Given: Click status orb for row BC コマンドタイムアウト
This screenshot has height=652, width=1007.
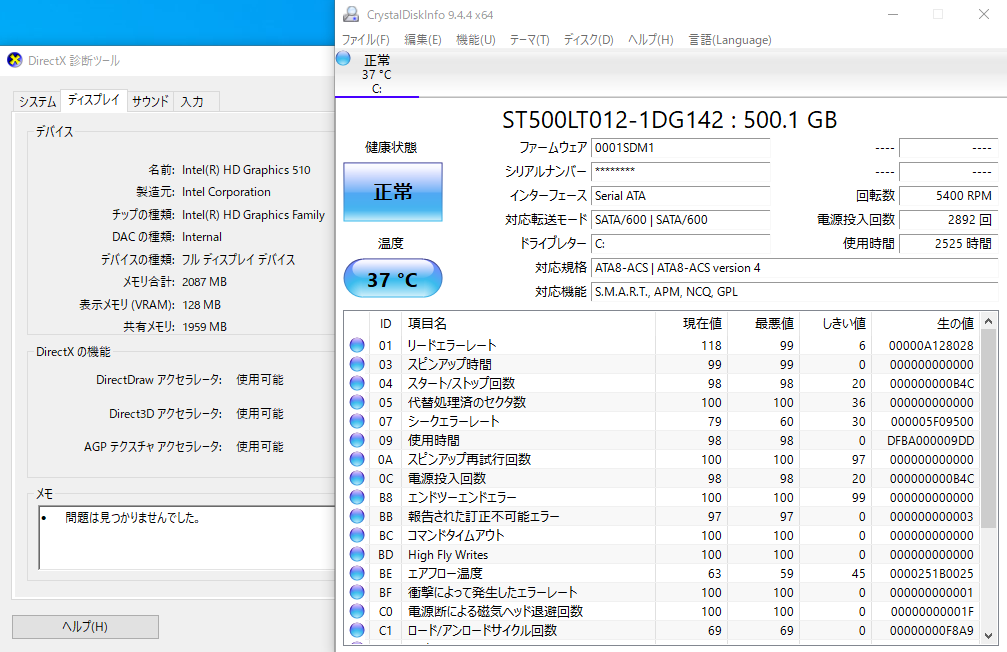Looking at the screenshot, I should click(x=357, y=535).
